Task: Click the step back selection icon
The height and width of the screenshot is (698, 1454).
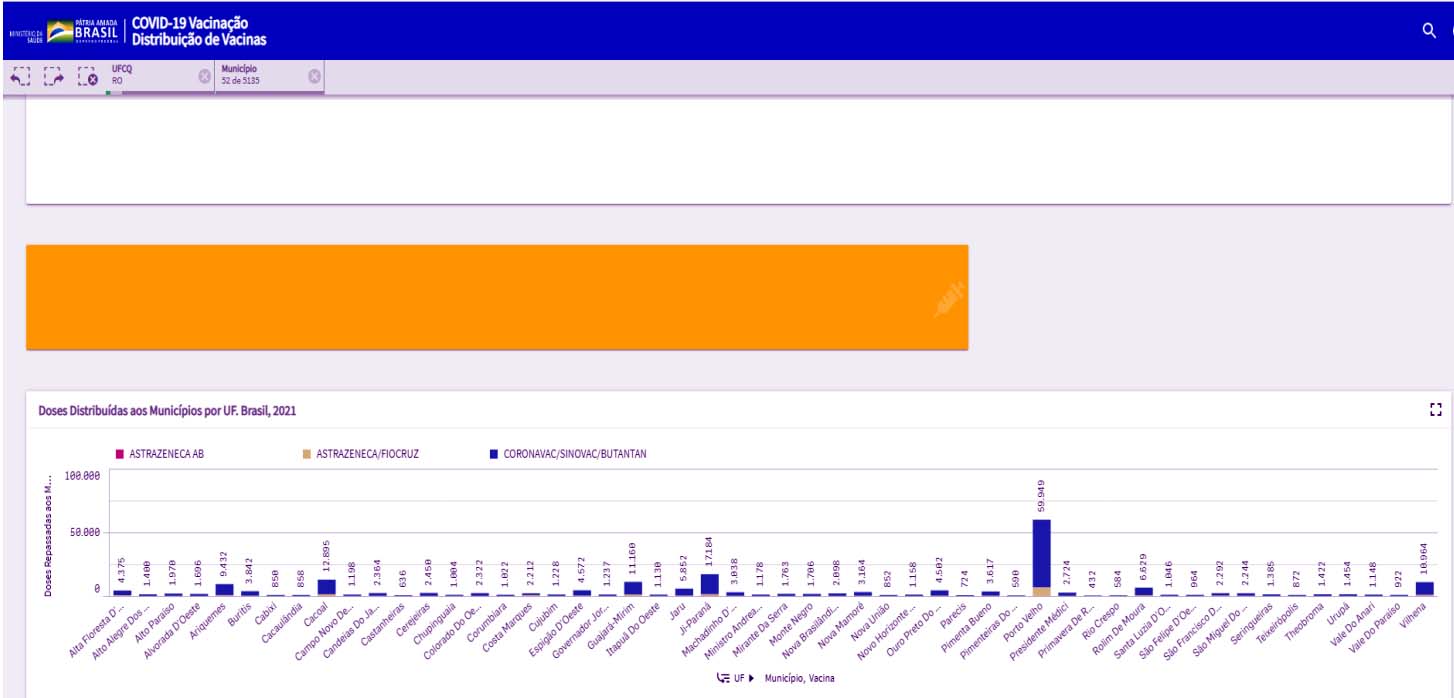Action: coord(21,77)
